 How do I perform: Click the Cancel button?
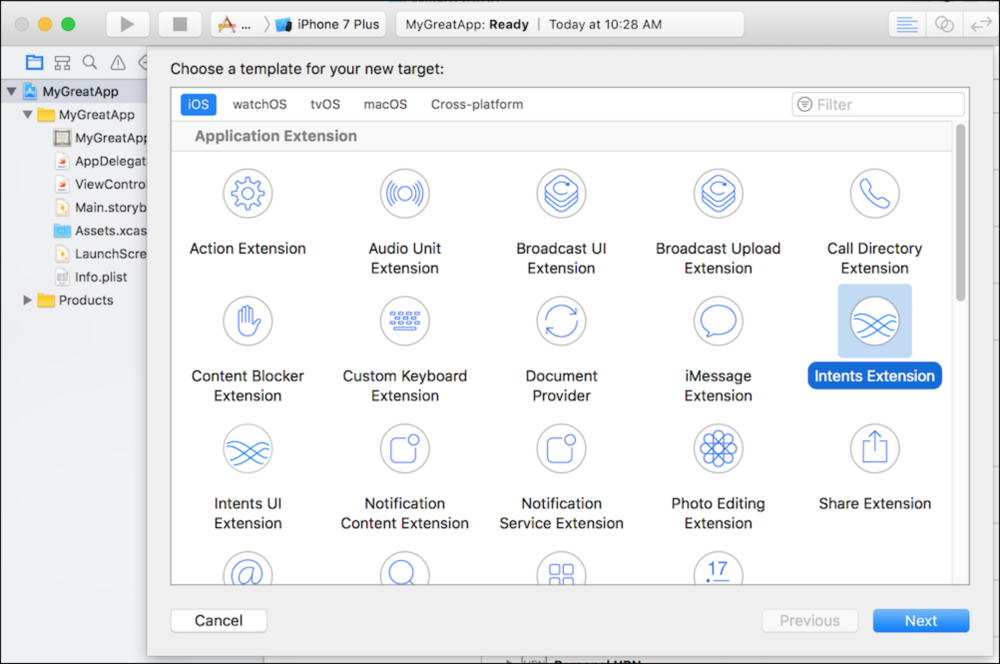pos(219,621)
